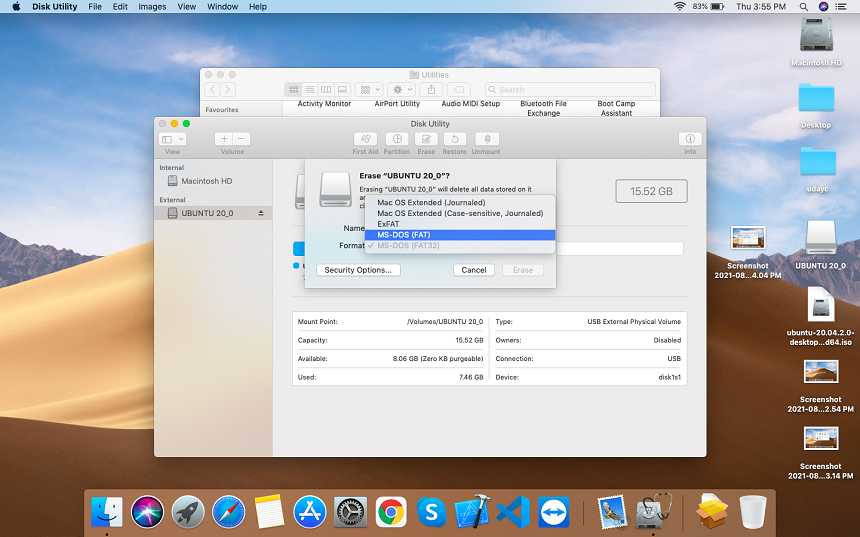The width and height of the screenshot is (860, 537).
Task: Open Notes from the Dock
Action: (x=269, y=512)
